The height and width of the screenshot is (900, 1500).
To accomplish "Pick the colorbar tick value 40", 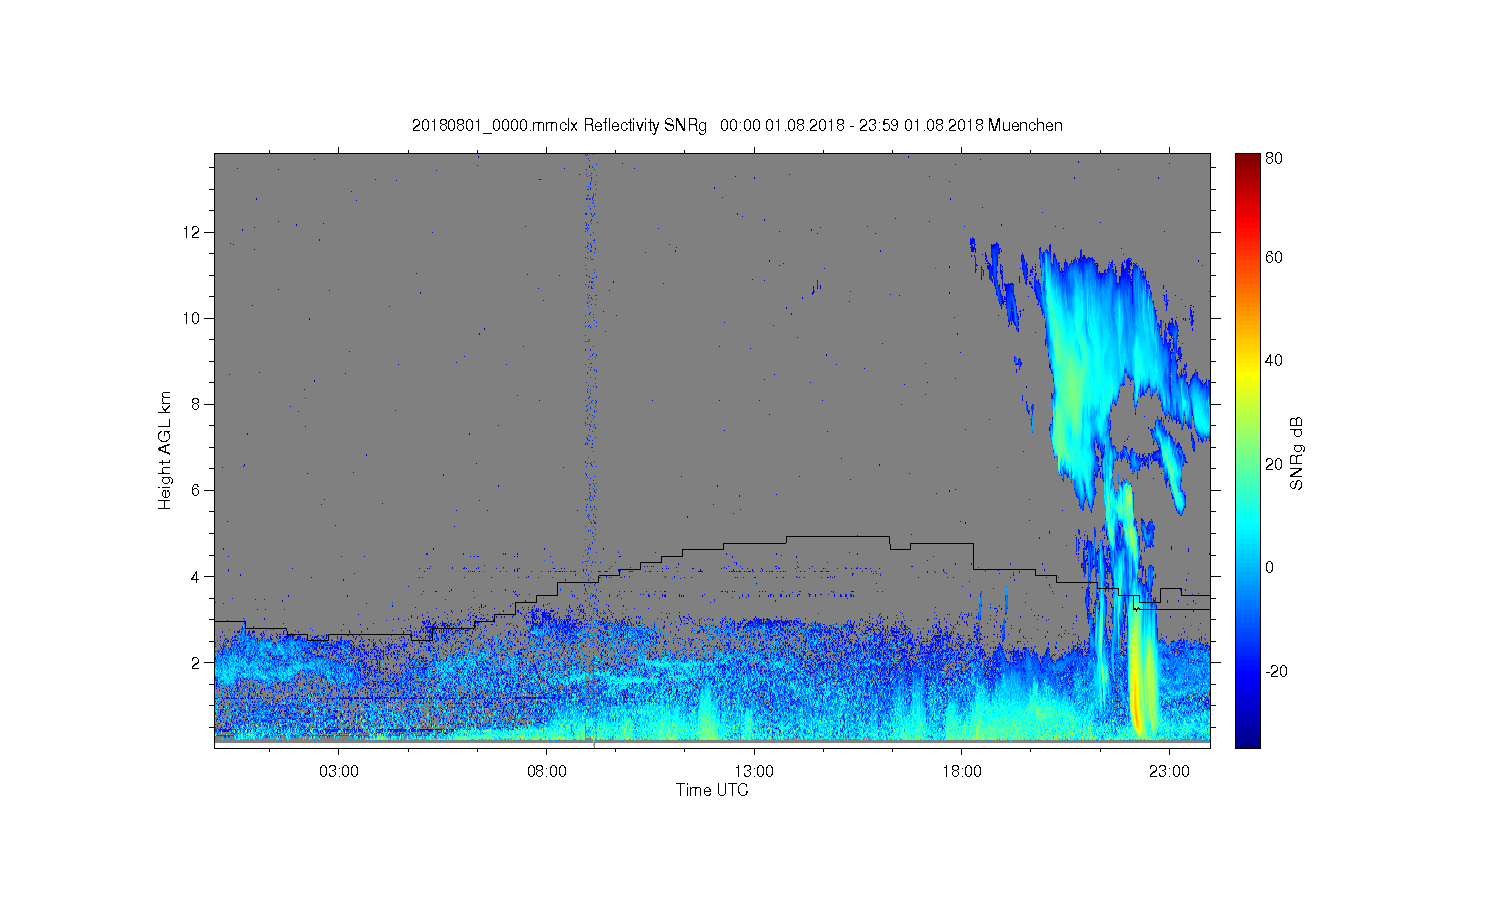I will [x=1274, y=361].
